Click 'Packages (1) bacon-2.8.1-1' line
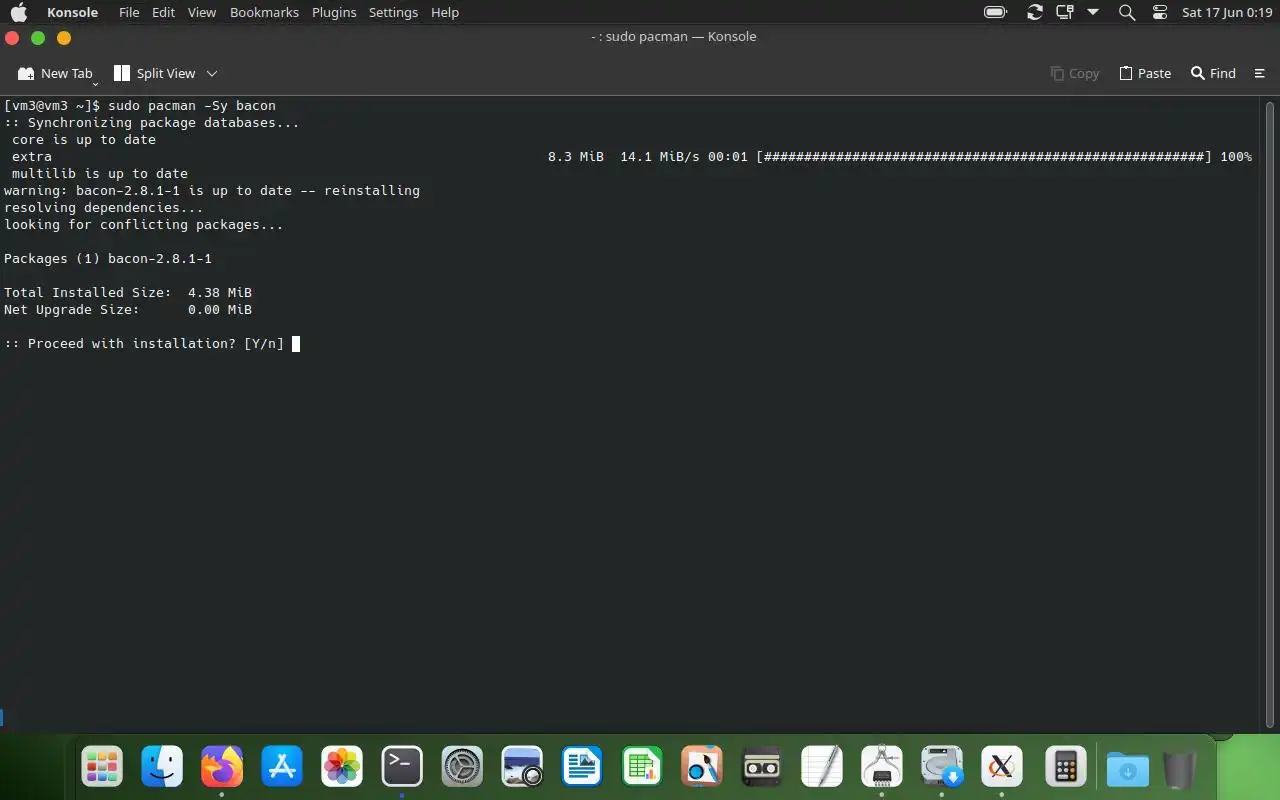This screenshot has height=800, width=1280. (x=108, y=259)
